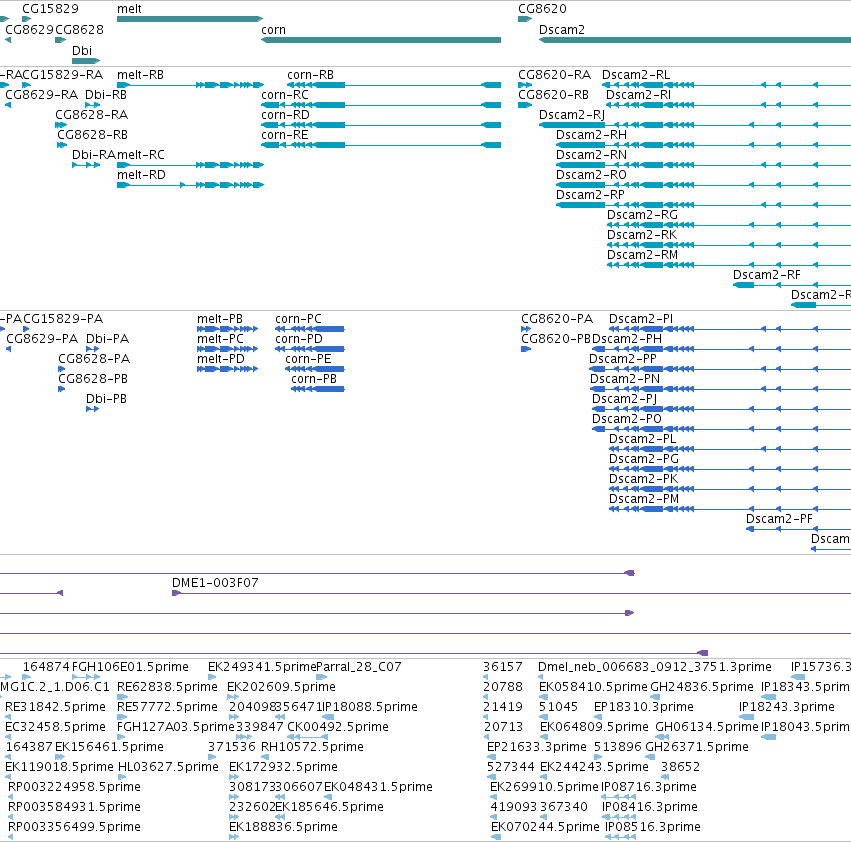Select transcript Dscam2-RP

click(x=590, y=195)
